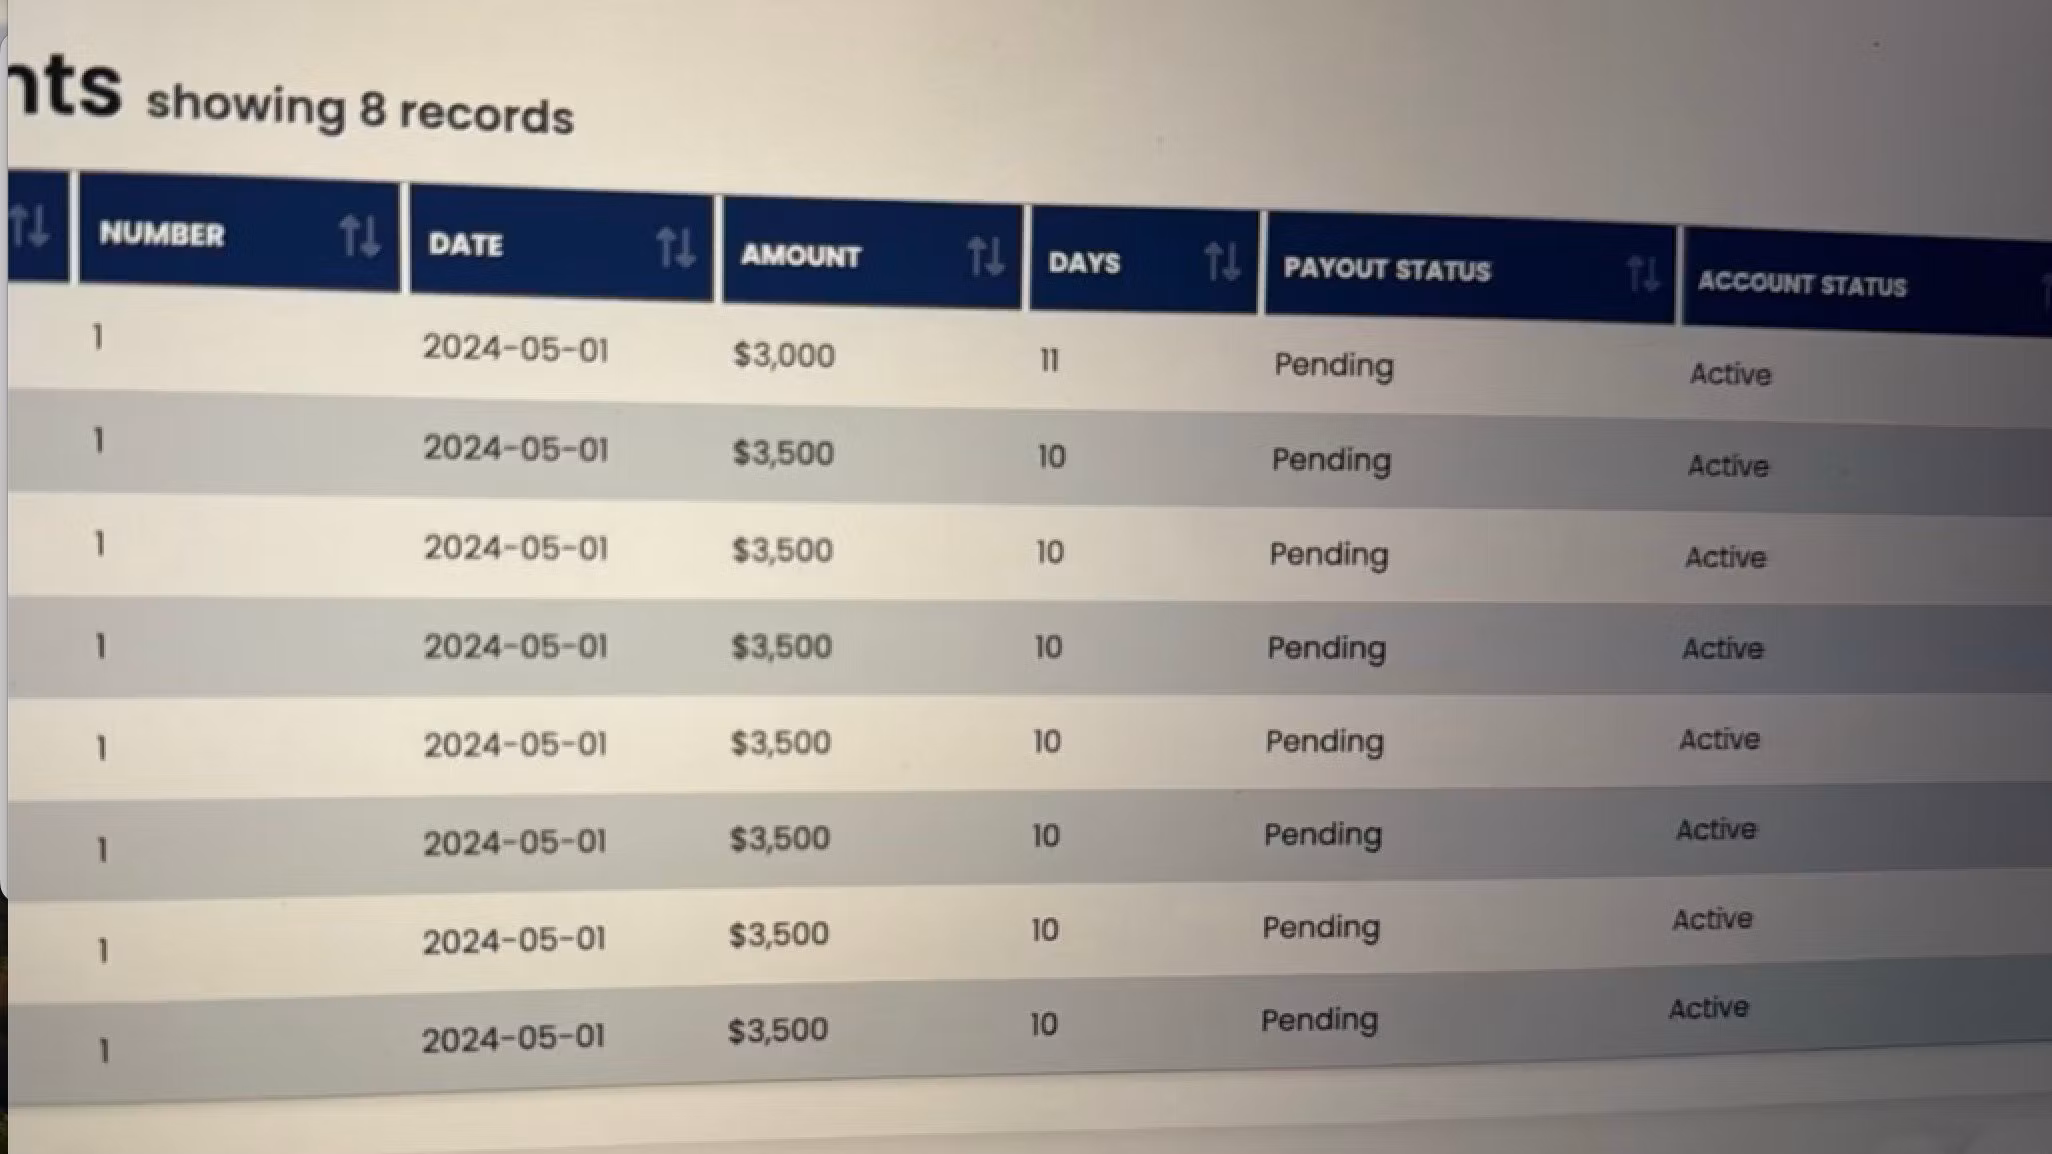Click the AMOUNT column header text

tap(800, 256)
